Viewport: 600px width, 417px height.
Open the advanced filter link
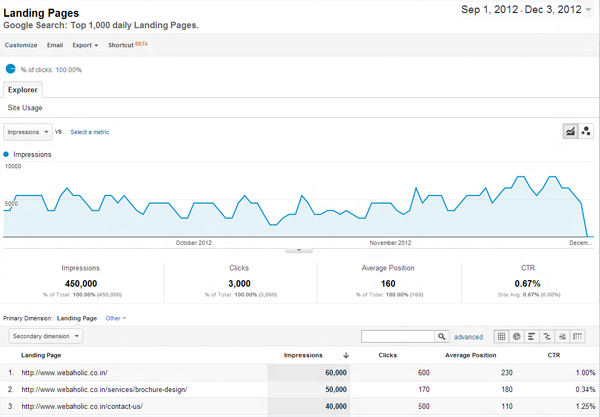[468, 337]
